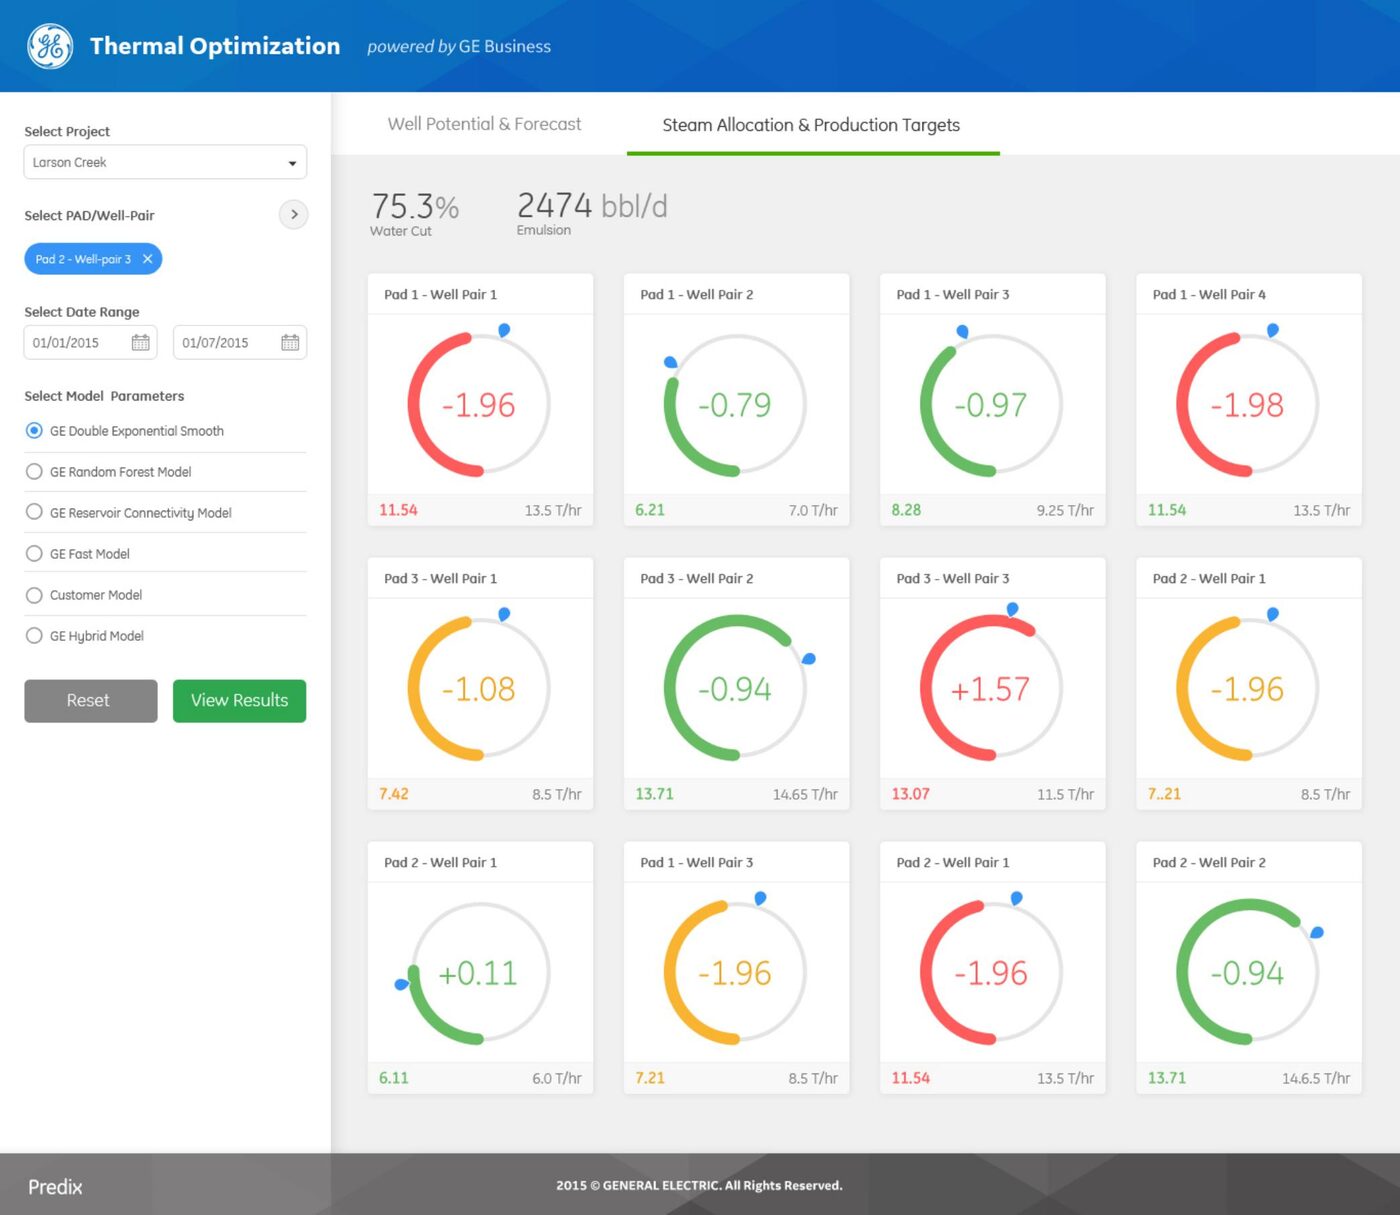
Task: Click blue marker on the +0.11 gauge
Action: (402, 984)
